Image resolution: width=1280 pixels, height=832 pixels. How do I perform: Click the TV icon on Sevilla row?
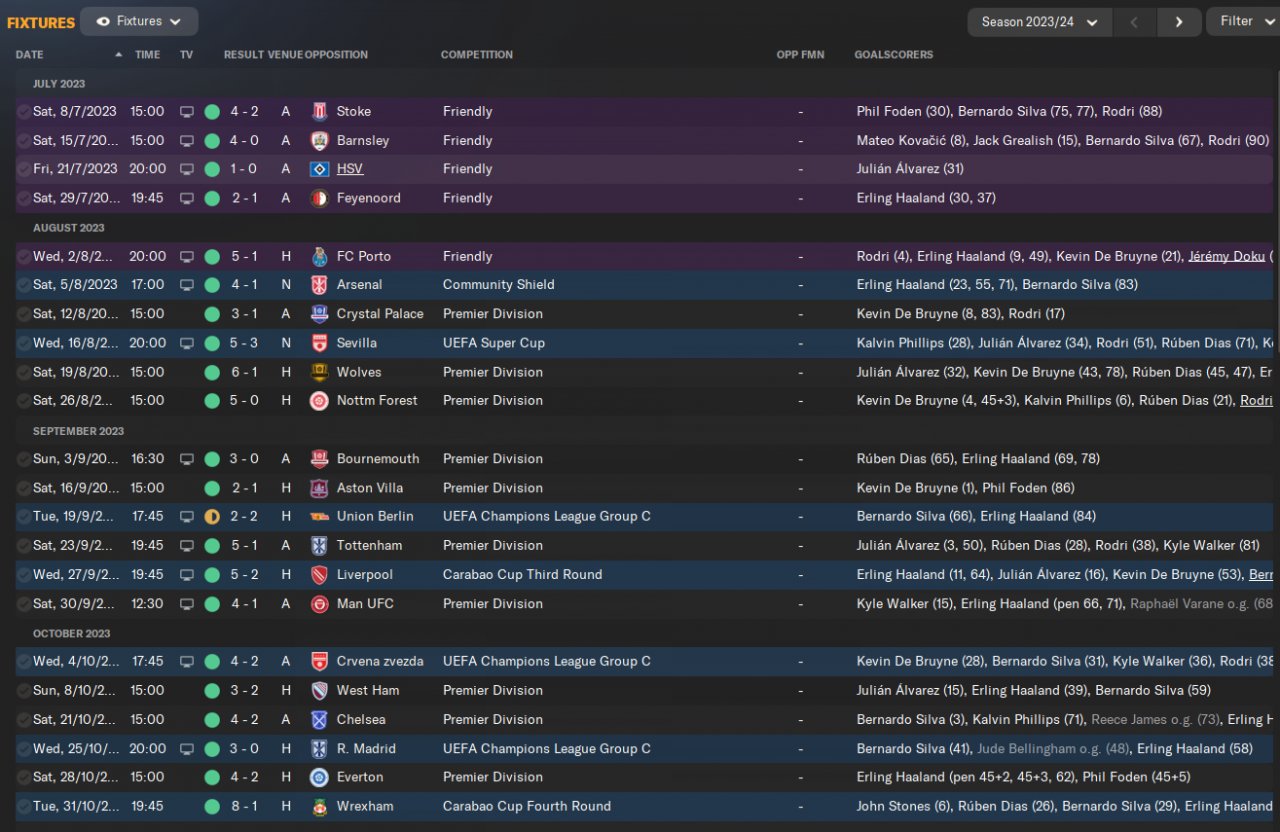coord(186,343)
